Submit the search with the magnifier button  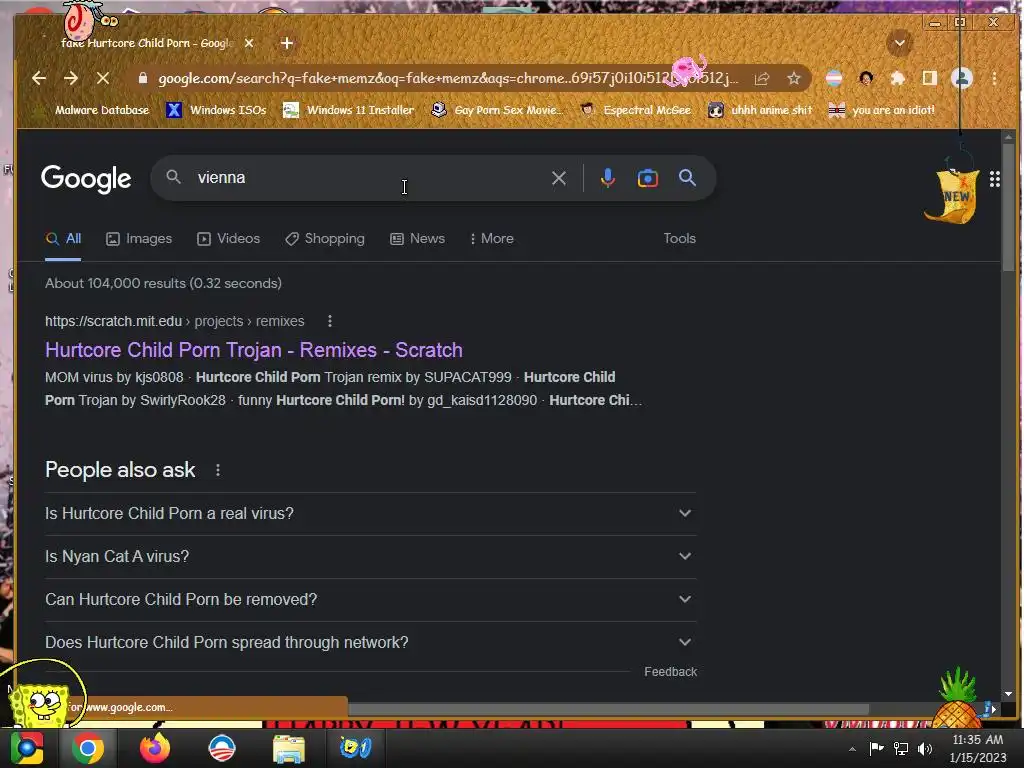coord(687,178)
